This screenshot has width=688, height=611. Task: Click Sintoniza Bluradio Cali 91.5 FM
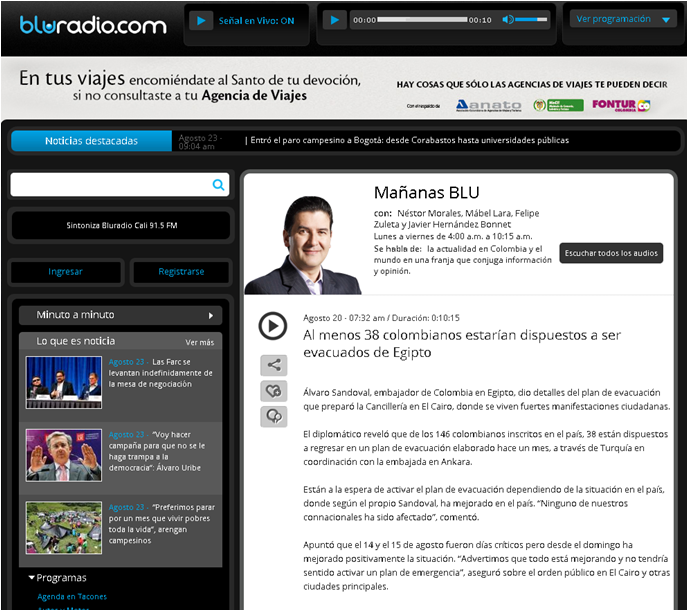(121, 225)
